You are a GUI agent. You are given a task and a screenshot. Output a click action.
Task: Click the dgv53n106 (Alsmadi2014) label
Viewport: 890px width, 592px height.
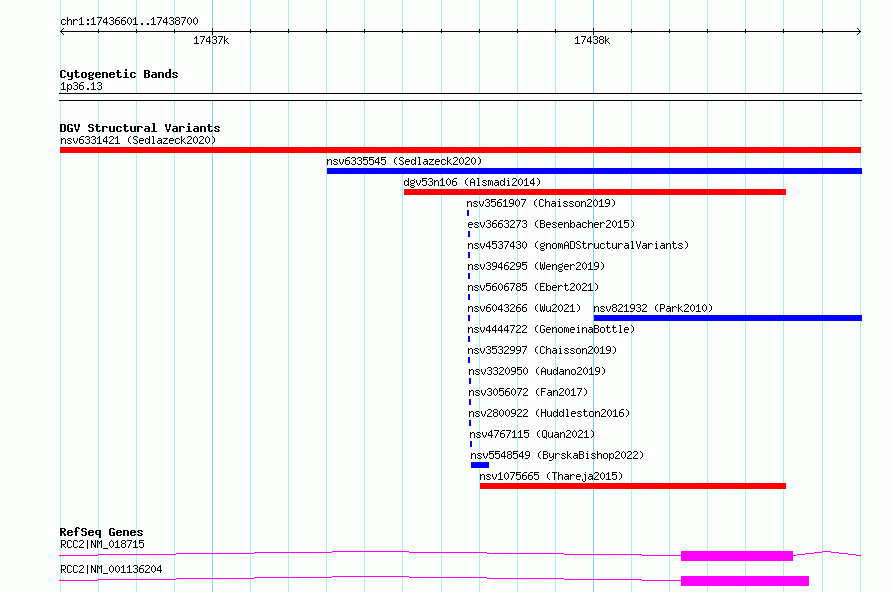point(472,182)
